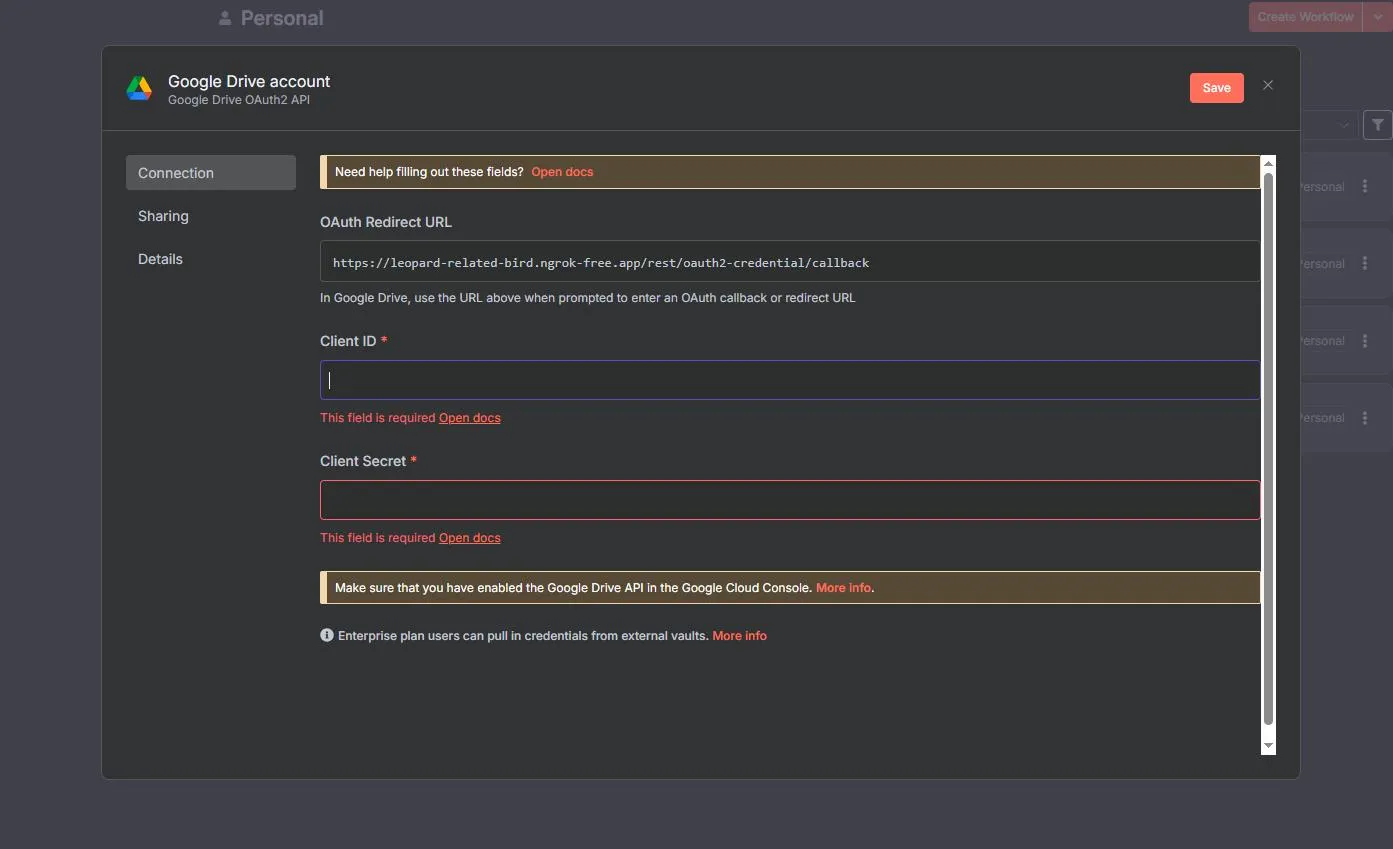Open the first row's three-dot menu
The width and height of the screenshot is (1393, 849).
tap(1365, 187)
